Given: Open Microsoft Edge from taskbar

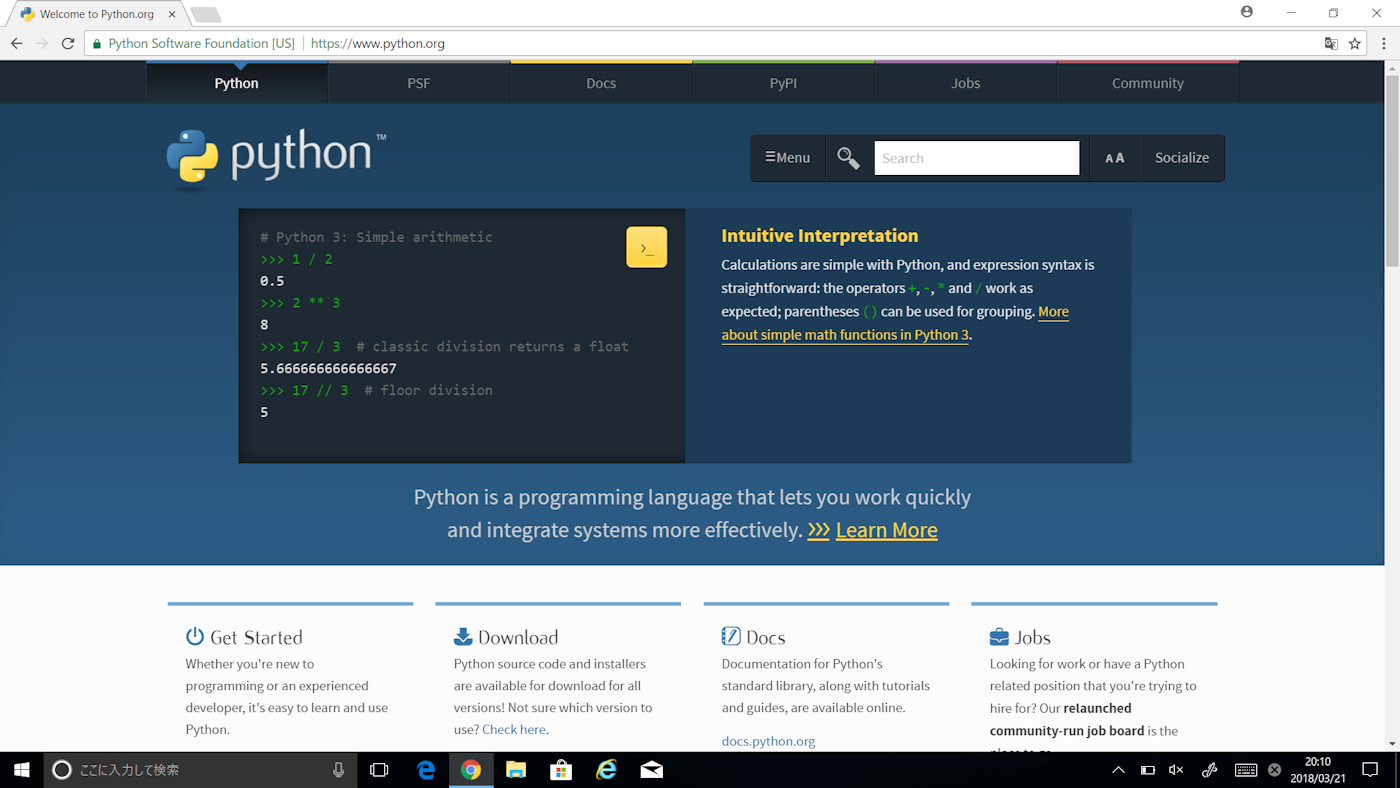Looking at the screenshot, I should [426, 770].
